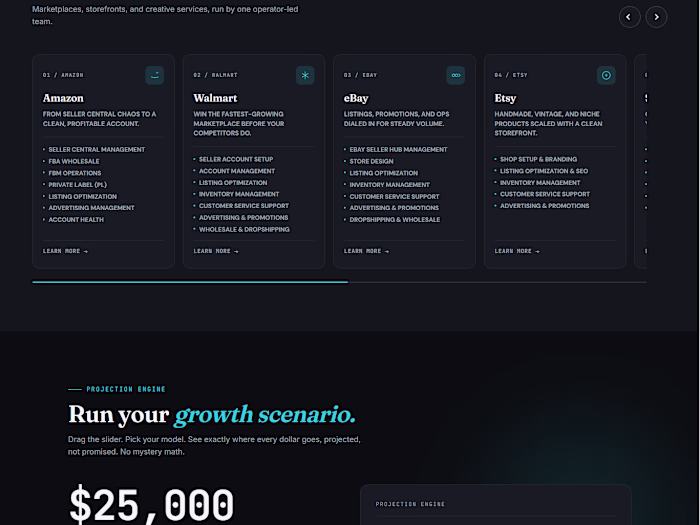Click 'Marketplaces, storefronts' intro paragraph
The width and height of the screenshot is (700, 525).
[165, 15]
